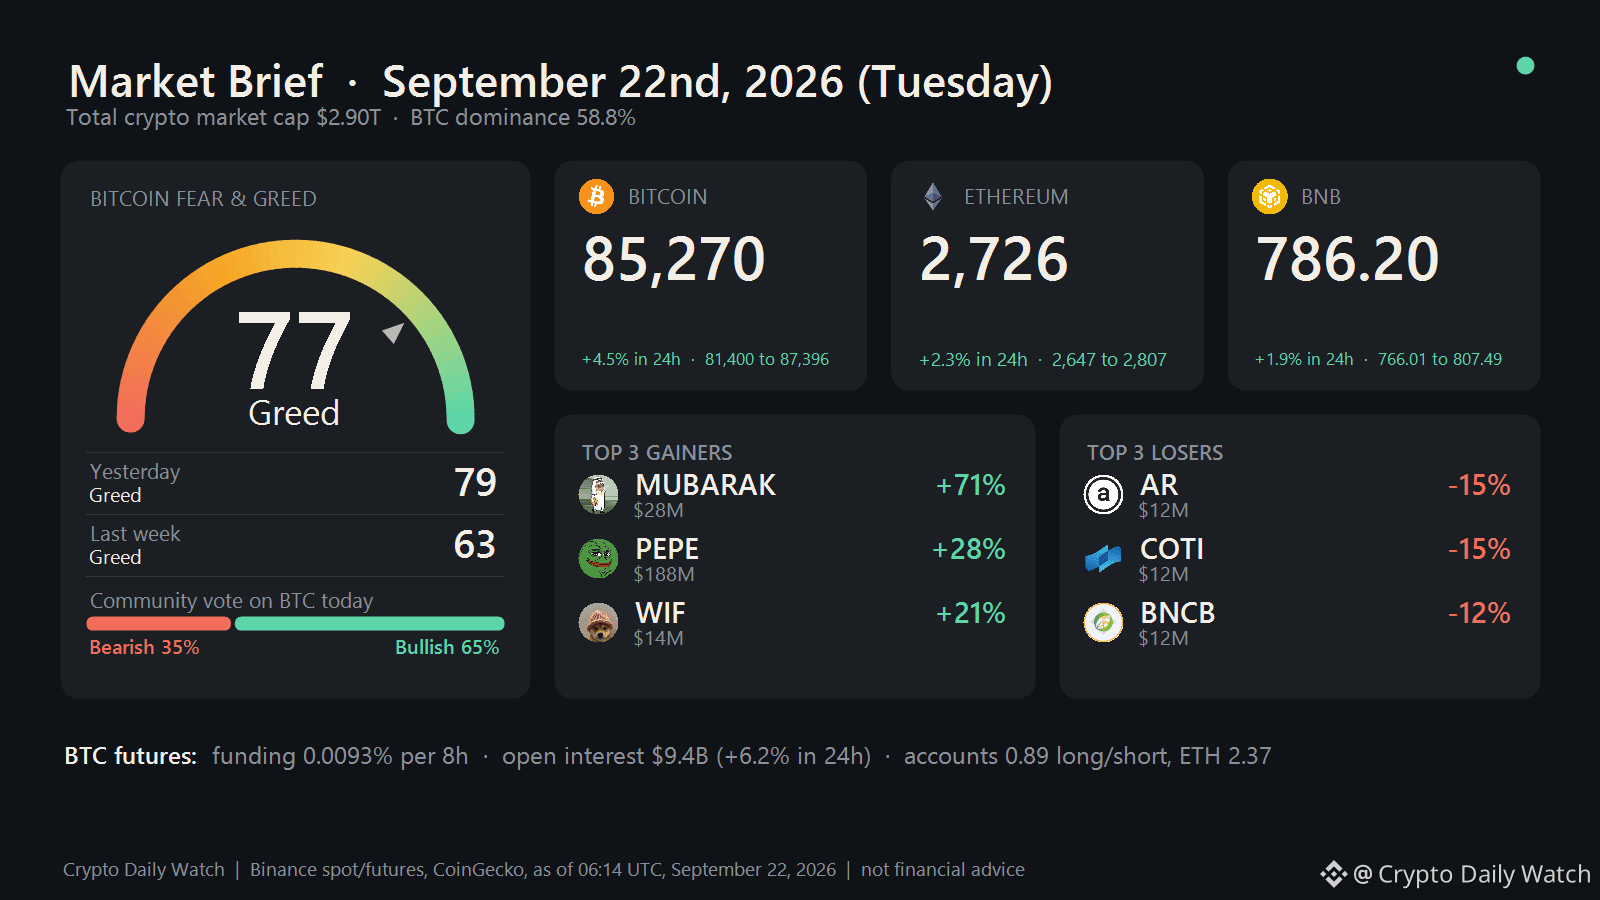Click the gauge needle pointer on Fear & Greed
This screenshot has height=900, width=1600.
point(394,332)
